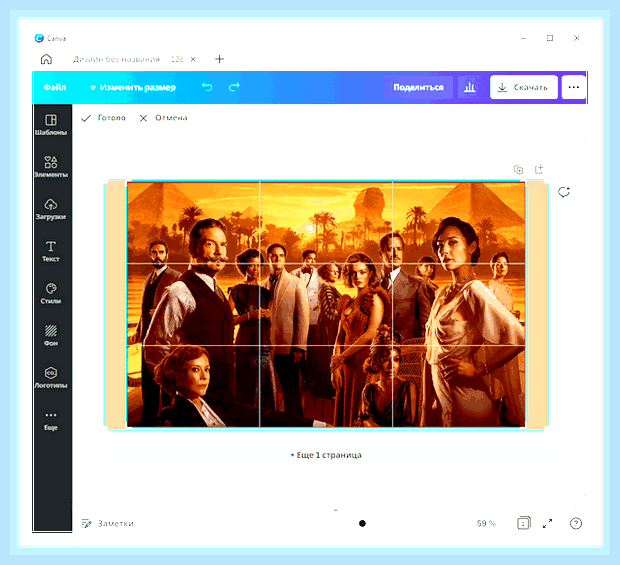This screenshot has height=565, width=620.
Task: Click Еще 1 страница to add page
Action: [x=326, y=455]
